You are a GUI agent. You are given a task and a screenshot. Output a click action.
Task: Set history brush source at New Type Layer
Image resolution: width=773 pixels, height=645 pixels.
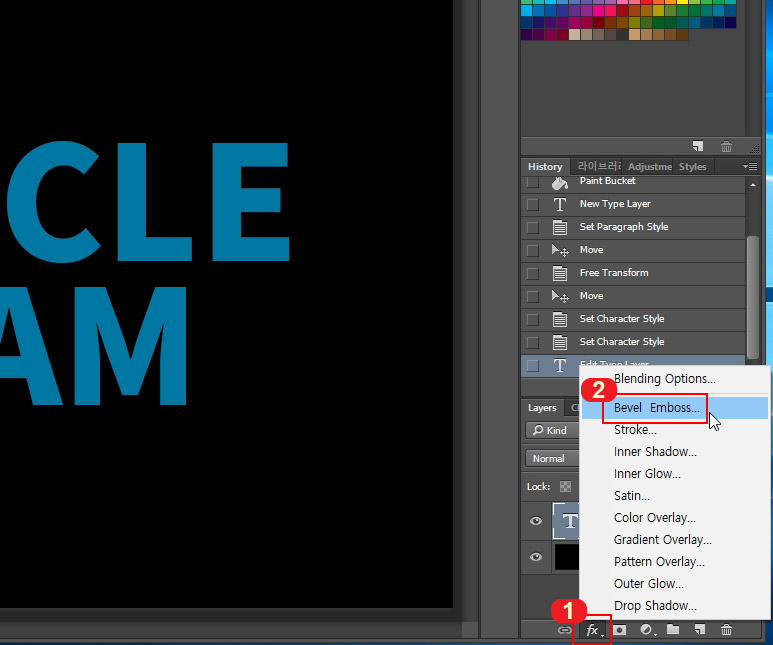click(532, 204)
